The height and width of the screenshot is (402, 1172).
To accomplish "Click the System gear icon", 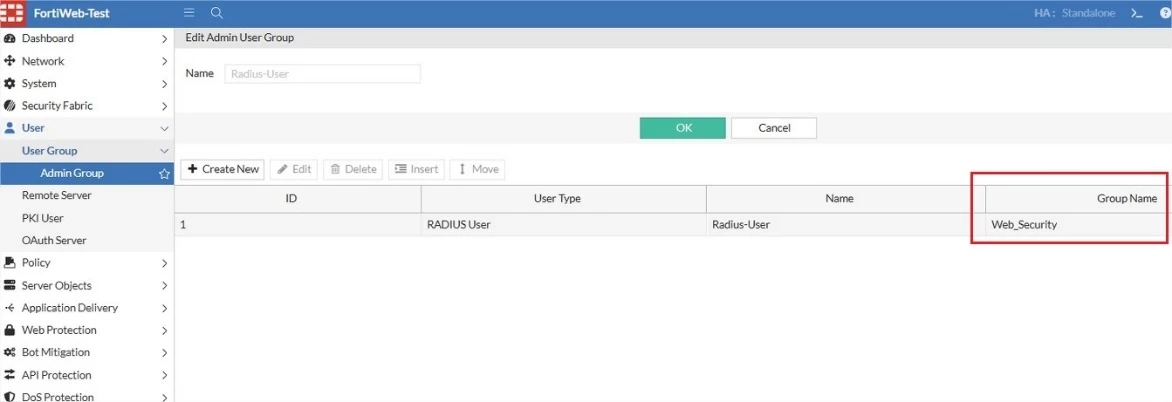I will [10, 83].
